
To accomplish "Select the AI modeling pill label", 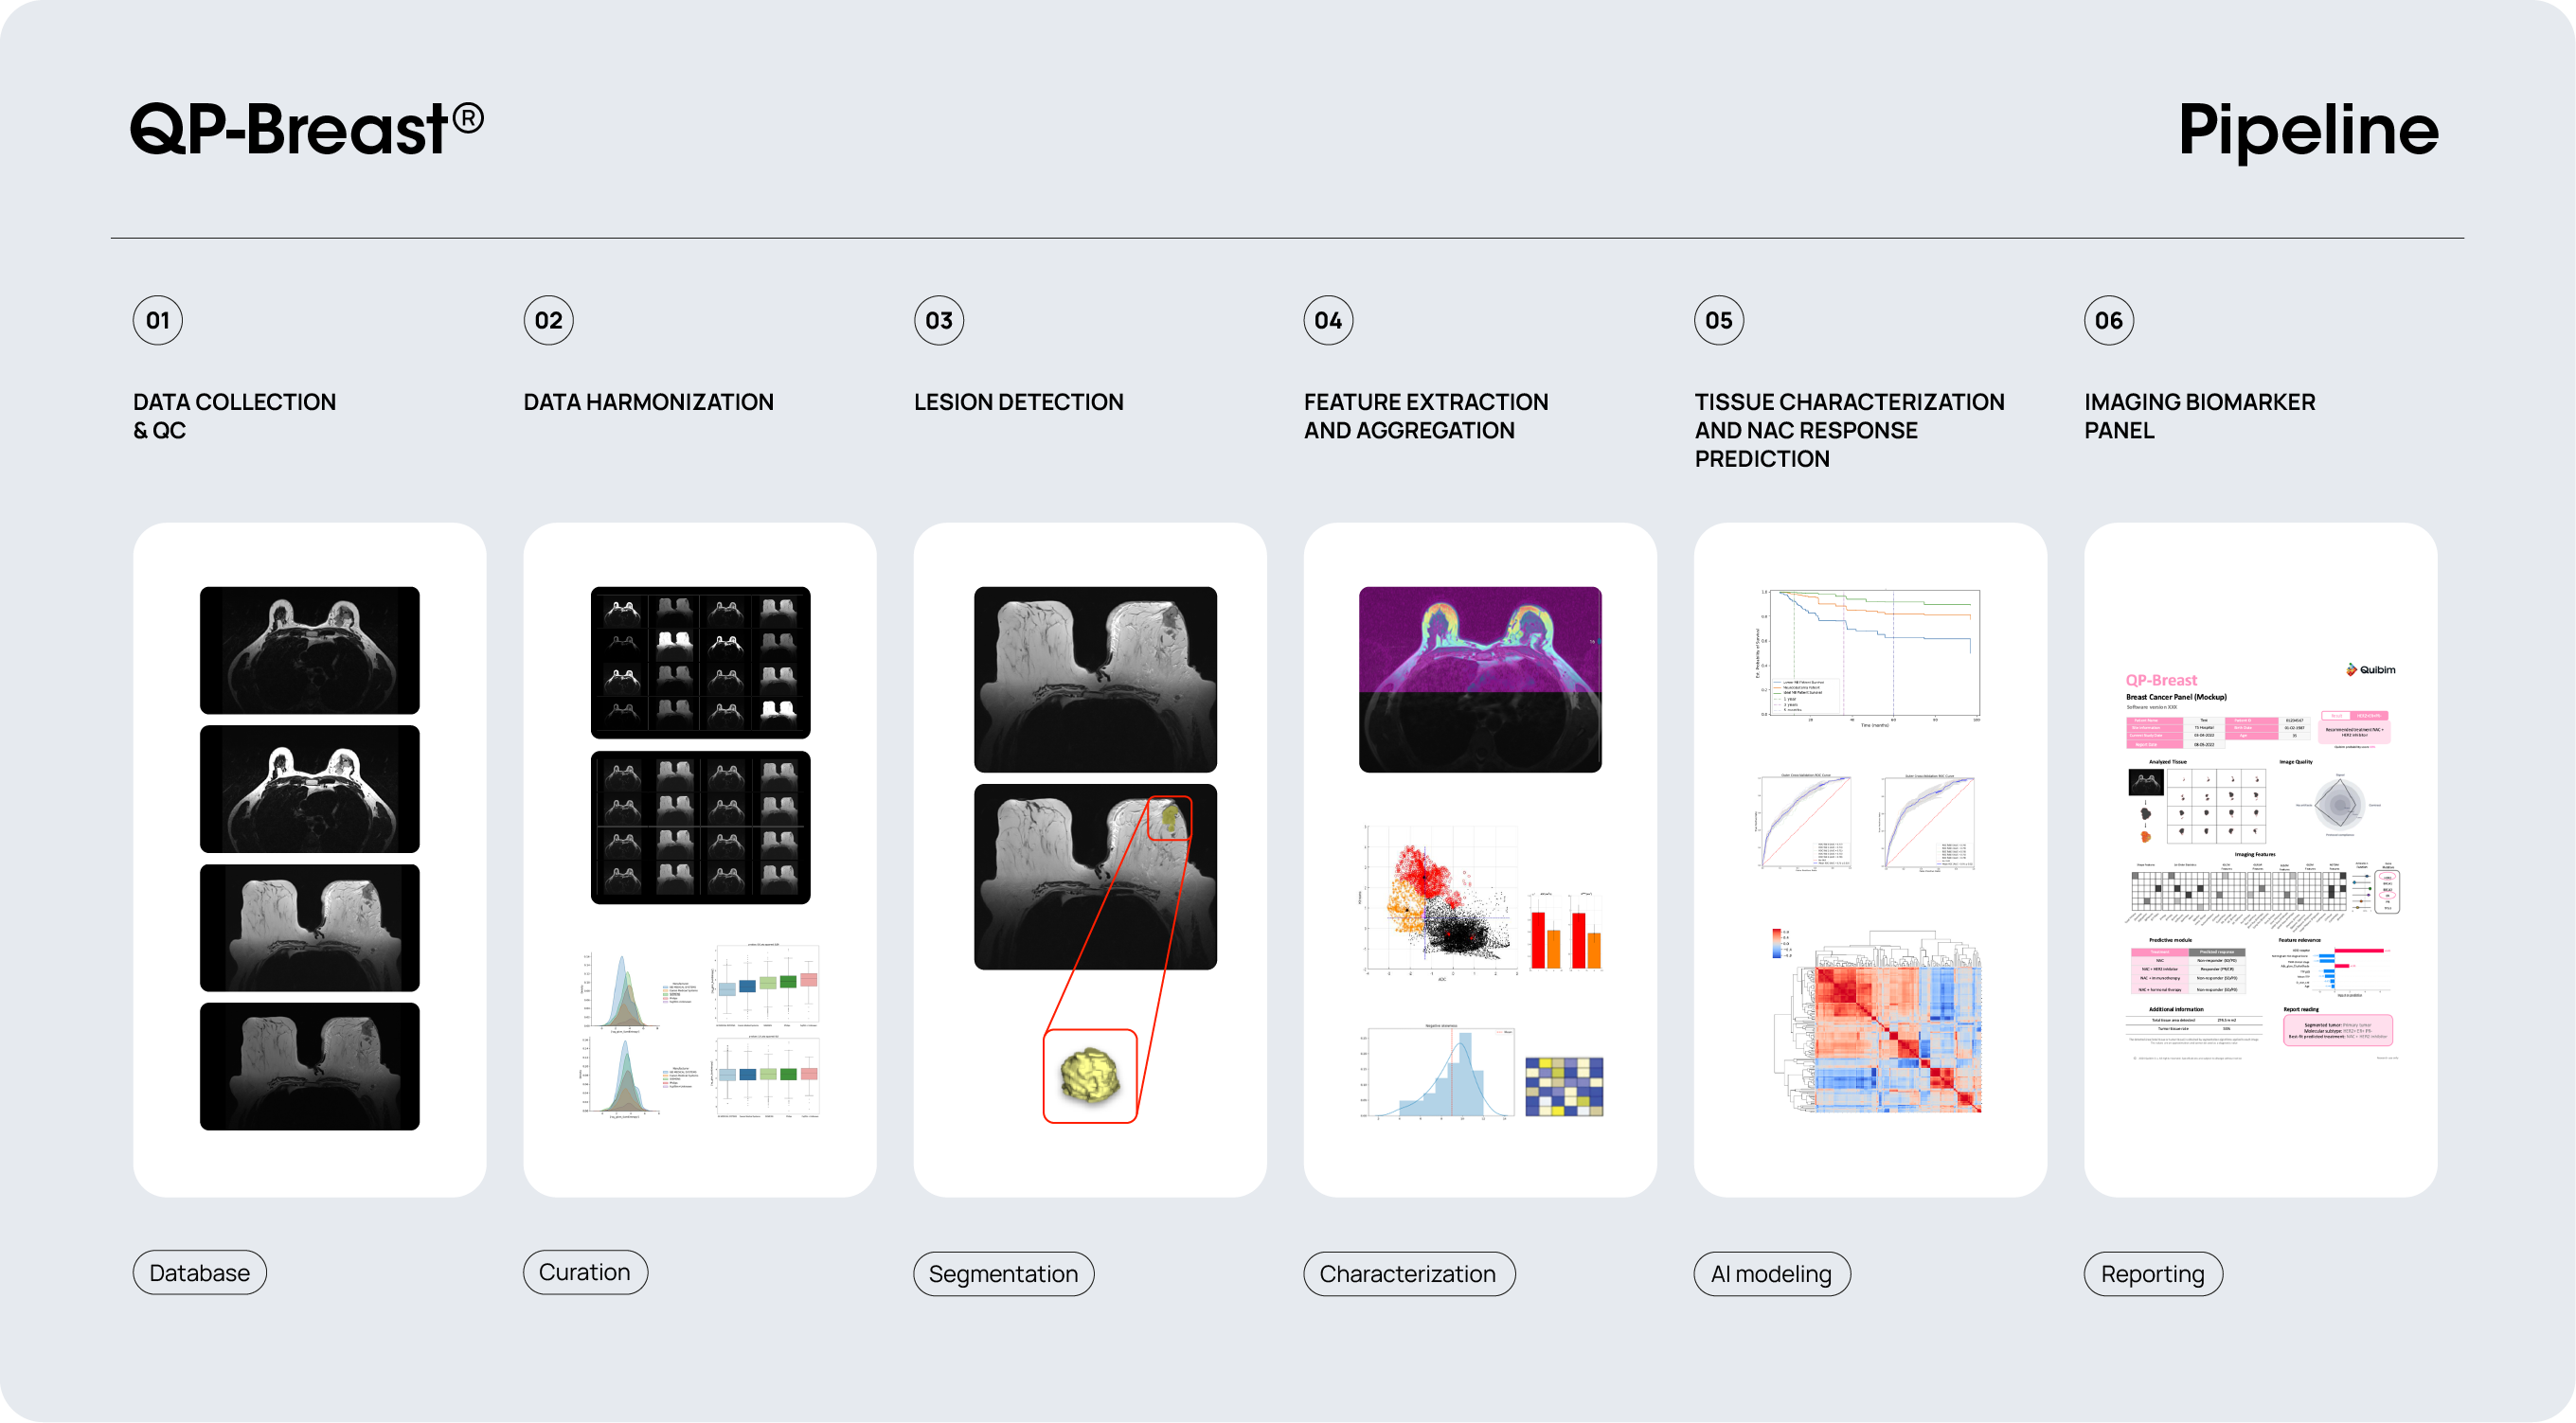I will 1771,1273.
